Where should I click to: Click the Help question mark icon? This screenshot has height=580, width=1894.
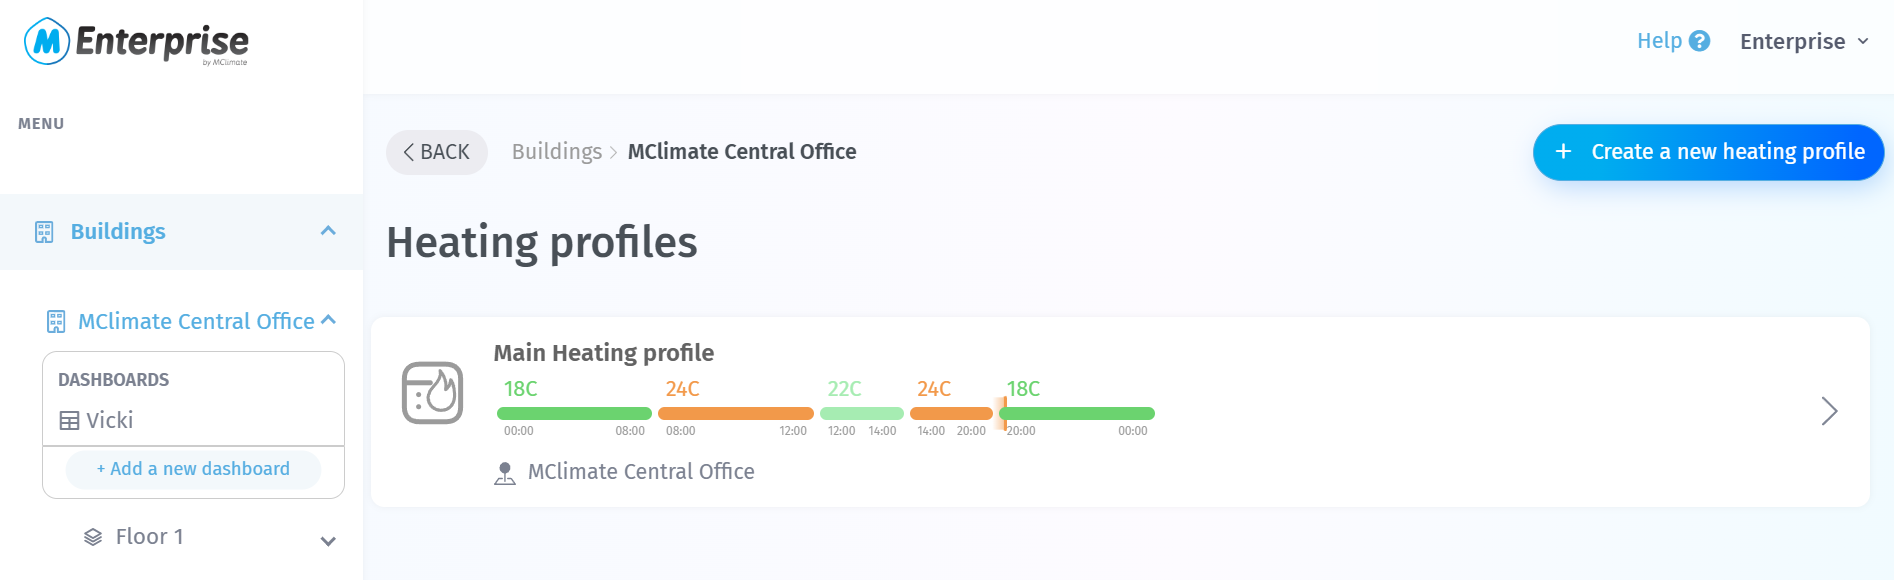pos(1699,41)
